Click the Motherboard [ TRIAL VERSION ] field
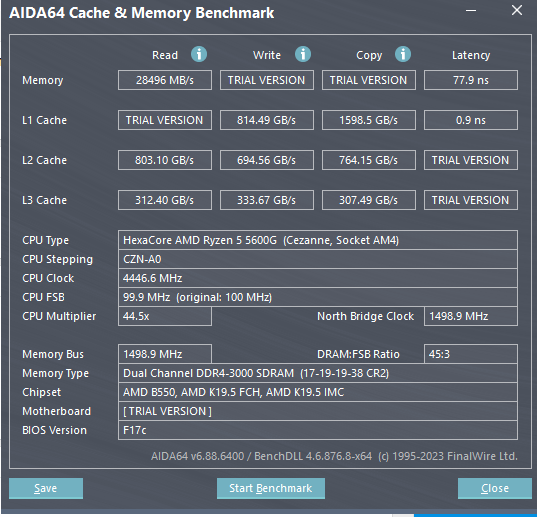Viewport: 537px width, 517px height. tap(317, 411)
